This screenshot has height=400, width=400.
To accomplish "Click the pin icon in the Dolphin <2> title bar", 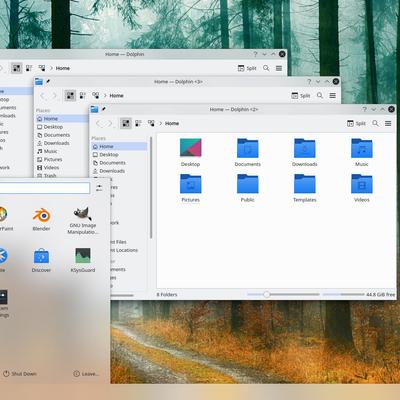I will 104,109.
